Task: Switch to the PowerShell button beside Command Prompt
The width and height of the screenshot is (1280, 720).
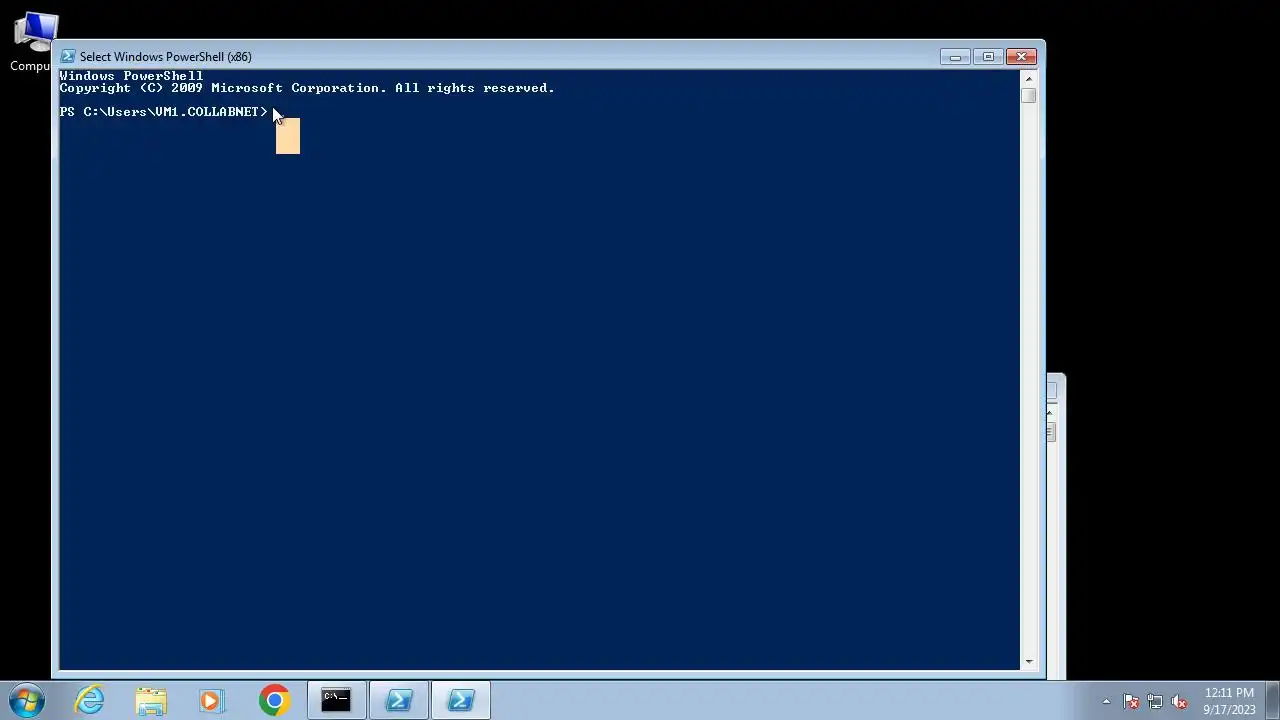Action: tap(399, 700)
